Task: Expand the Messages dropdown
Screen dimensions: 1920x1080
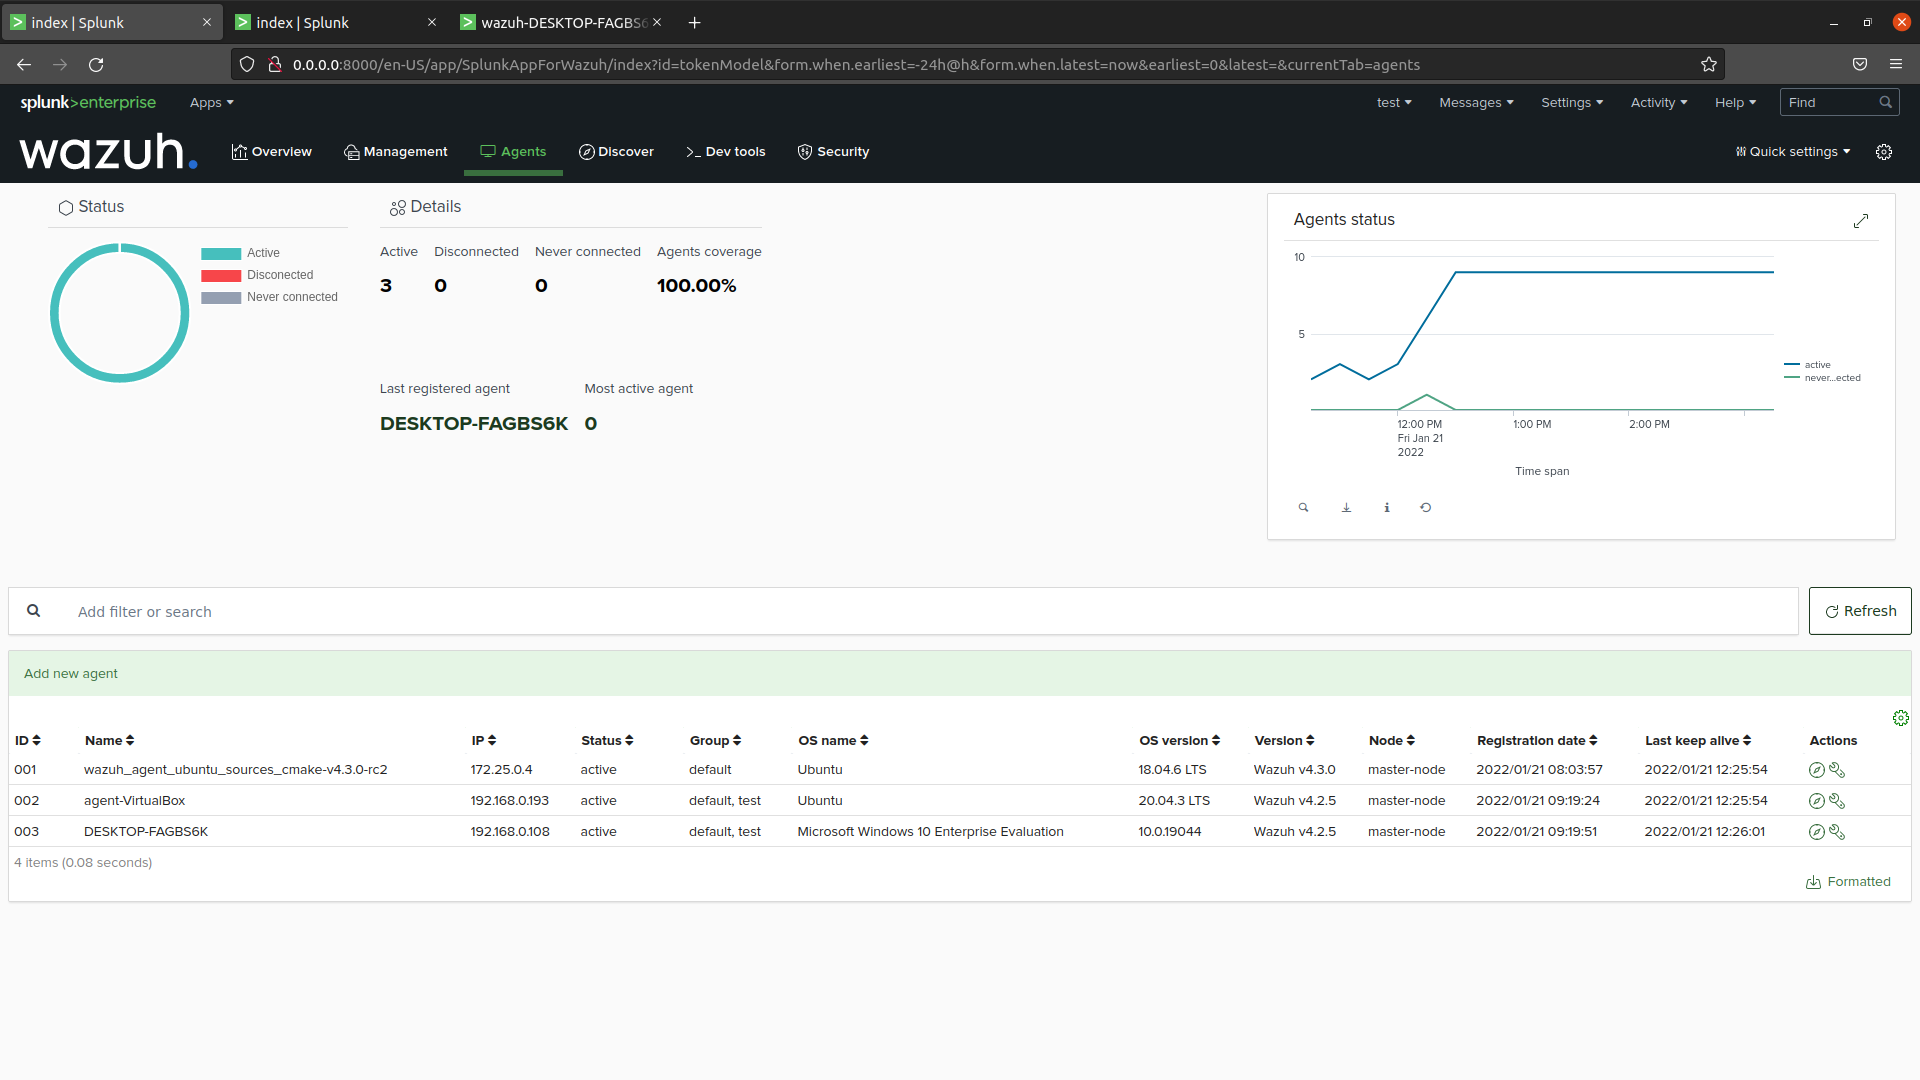Action: tap(1476, 103)
